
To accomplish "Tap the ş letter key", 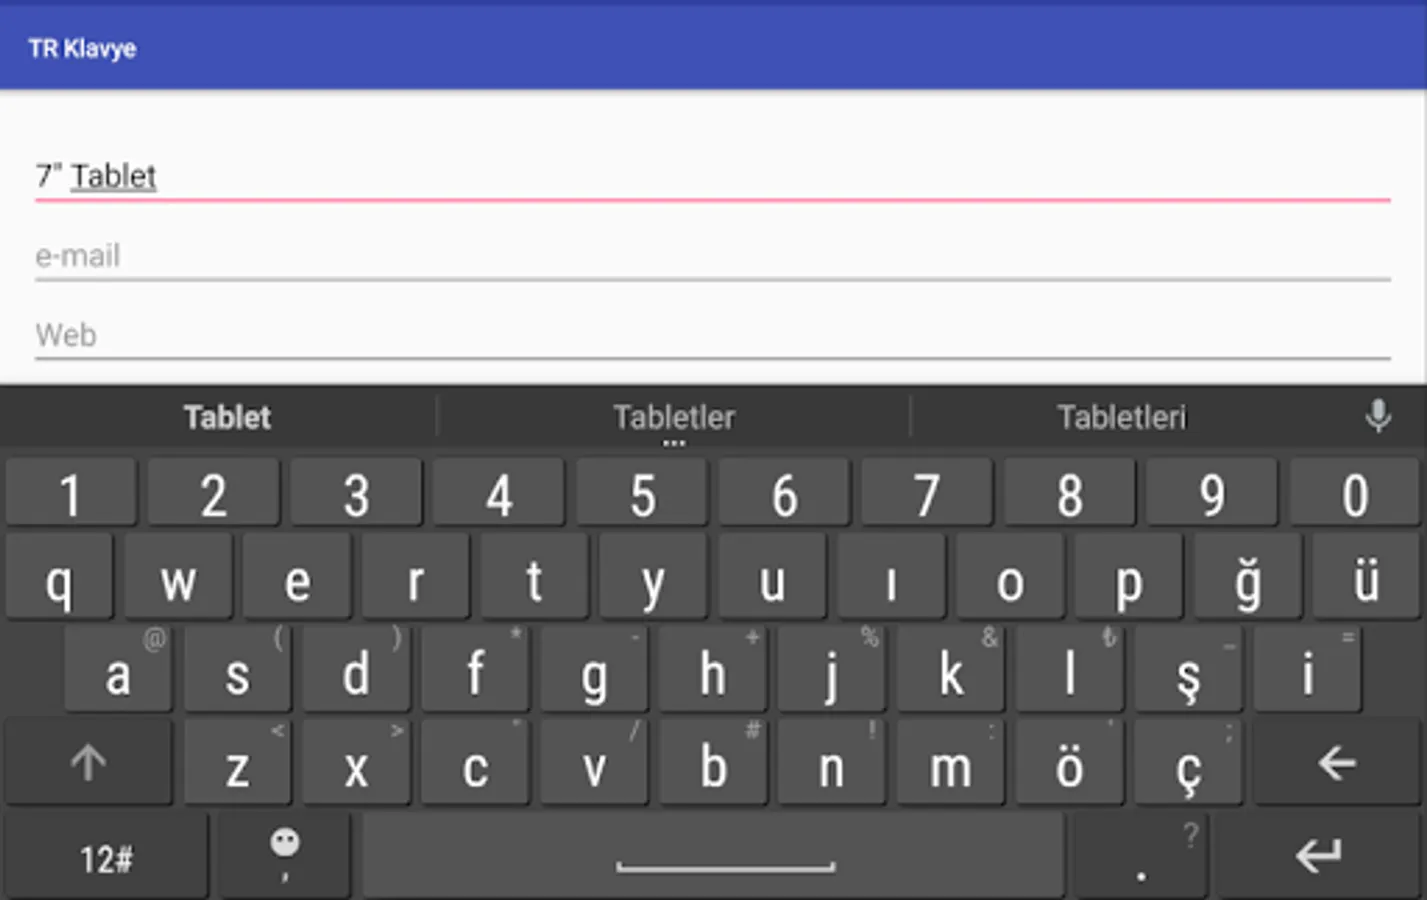I will click(x=1188, y=670).
